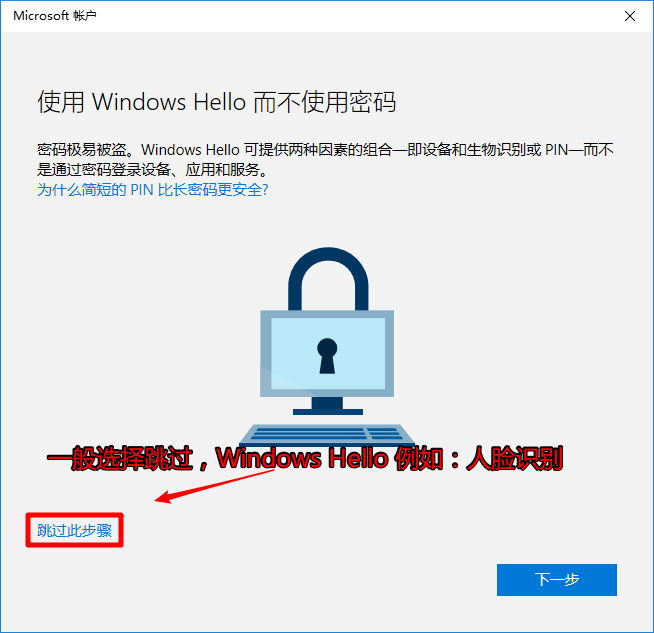Click description line starting 密码极易被盗
The height and width of the screenshot is (633, 654).
click(325, 150)
